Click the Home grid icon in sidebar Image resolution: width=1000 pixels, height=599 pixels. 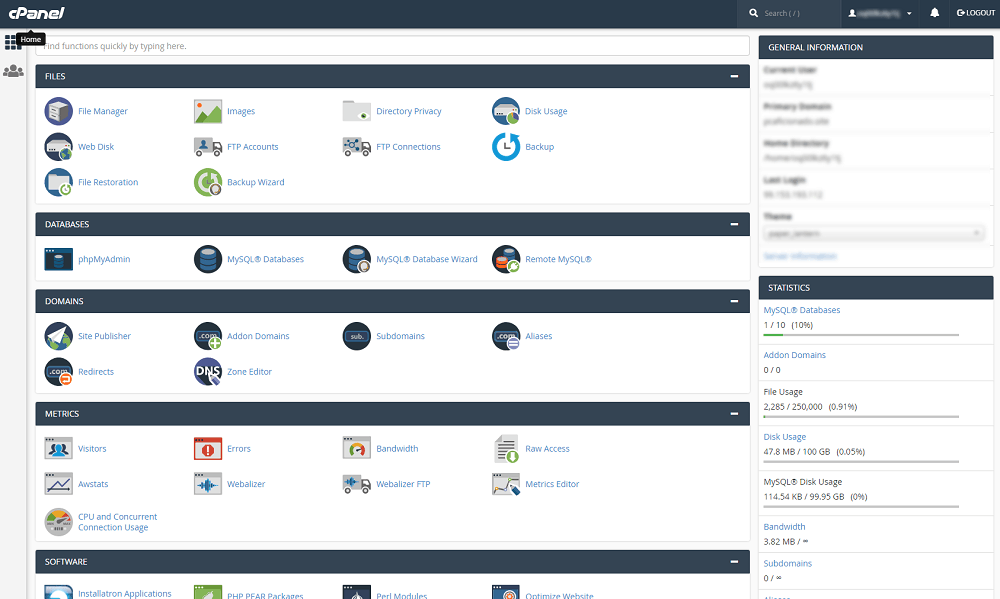[x=12, y=43]
